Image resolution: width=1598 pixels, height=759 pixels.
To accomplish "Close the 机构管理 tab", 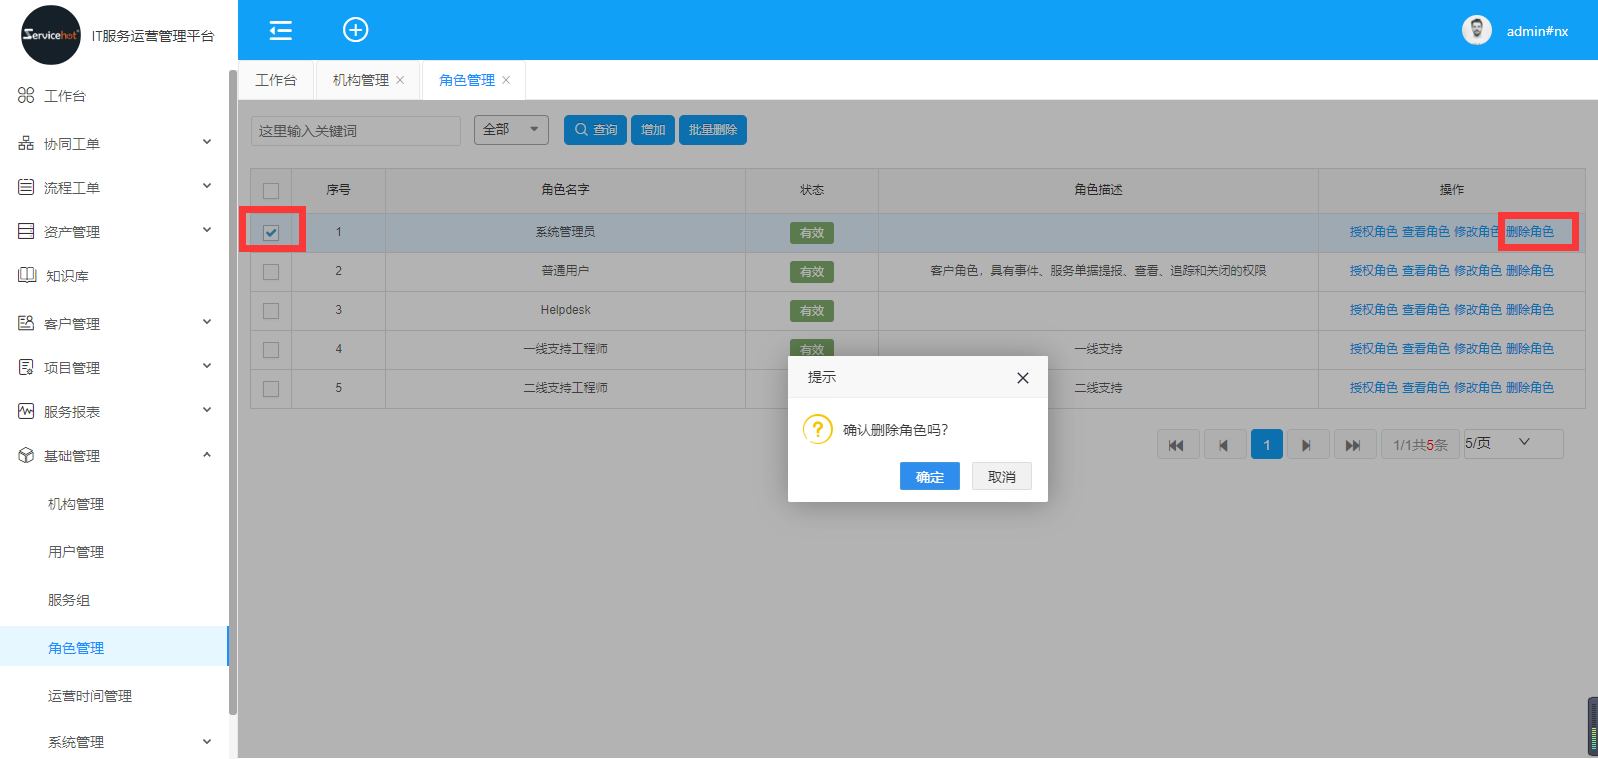I will tap(400, 80).
